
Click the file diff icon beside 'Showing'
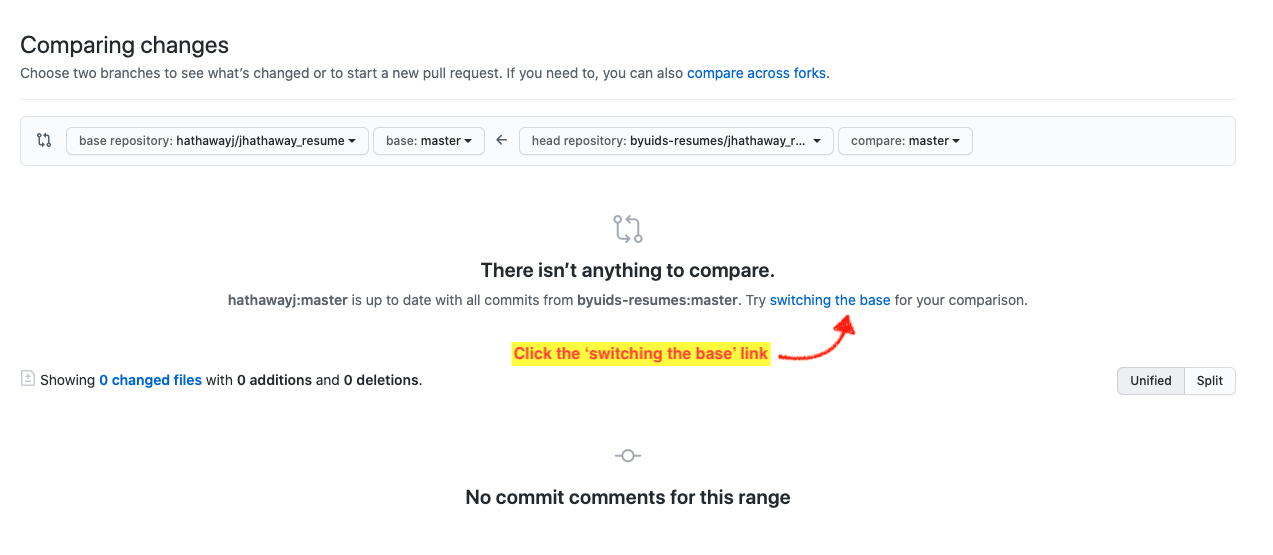pyautogui.click(x=28, y=379)
